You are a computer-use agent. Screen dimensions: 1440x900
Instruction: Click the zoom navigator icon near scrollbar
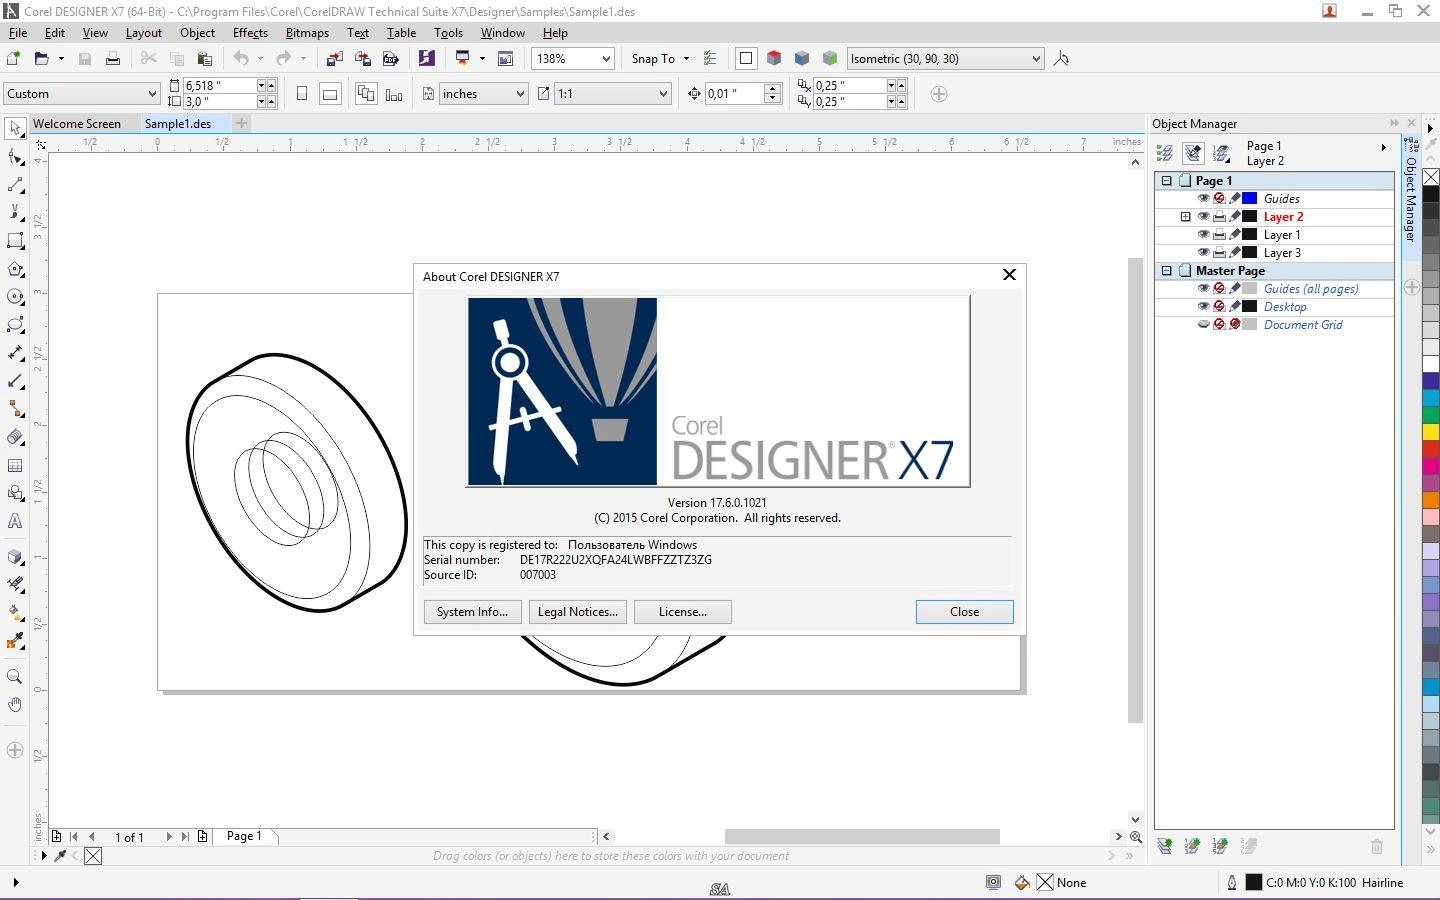tap(1136, 837)
